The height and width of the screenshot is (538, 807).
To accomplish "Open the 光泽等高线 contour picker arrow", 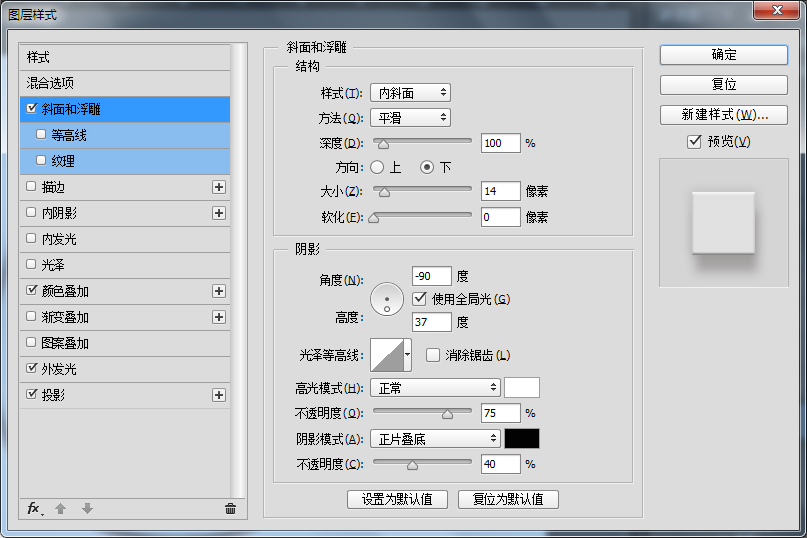I will [408, 355].
